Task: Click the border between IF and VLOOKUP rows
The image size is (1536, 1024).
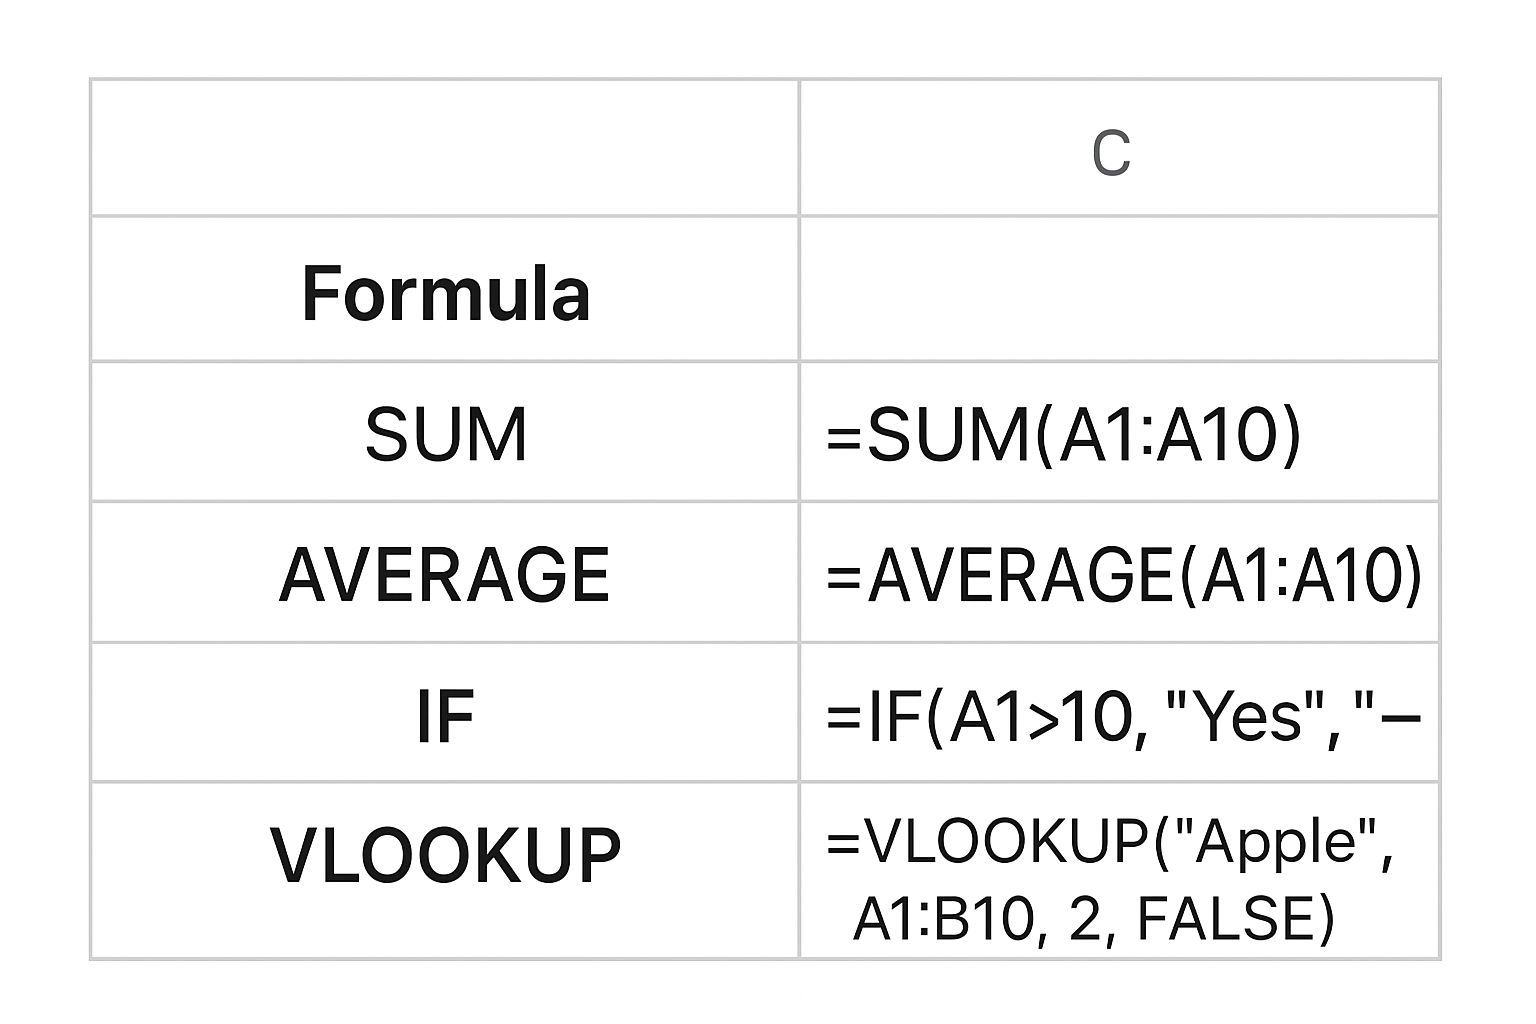Action: point(765,782)
